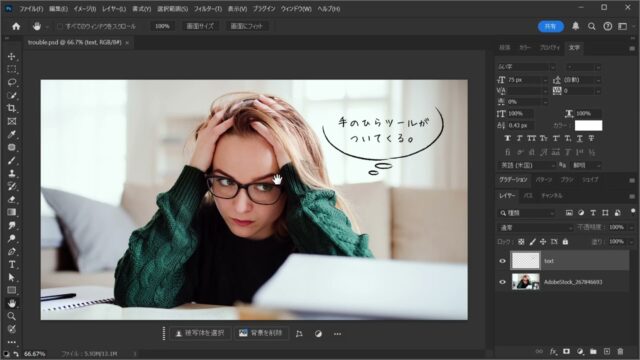Select the Frame tool
Image resolution: width=640 pixels, height=360 pixels.
(x=12, y=121)
